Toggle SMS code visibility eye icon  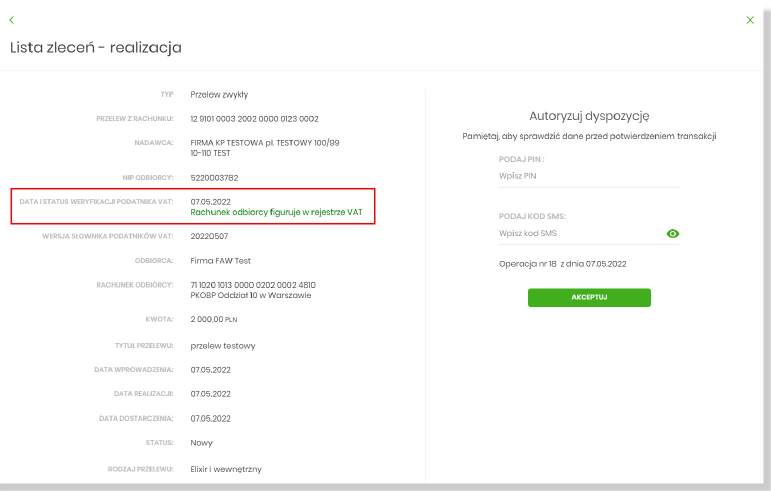pos(673,233)
